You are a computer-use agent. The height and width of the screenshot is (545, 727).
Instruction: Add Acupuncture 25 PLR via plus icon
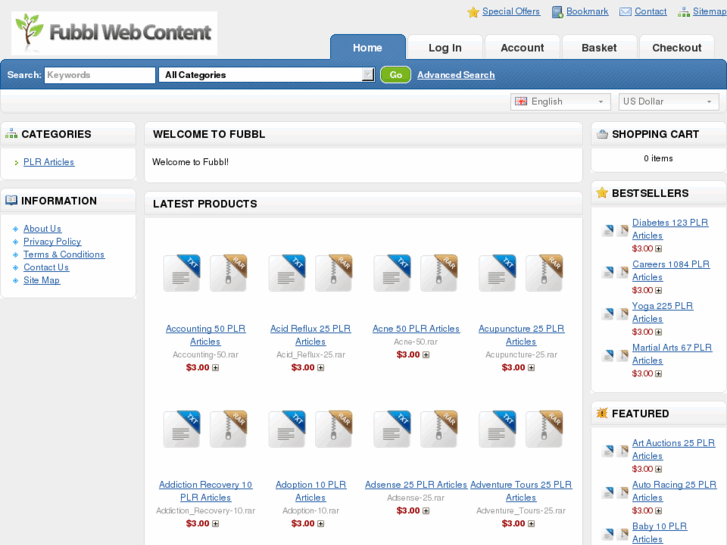coord(531,368)
